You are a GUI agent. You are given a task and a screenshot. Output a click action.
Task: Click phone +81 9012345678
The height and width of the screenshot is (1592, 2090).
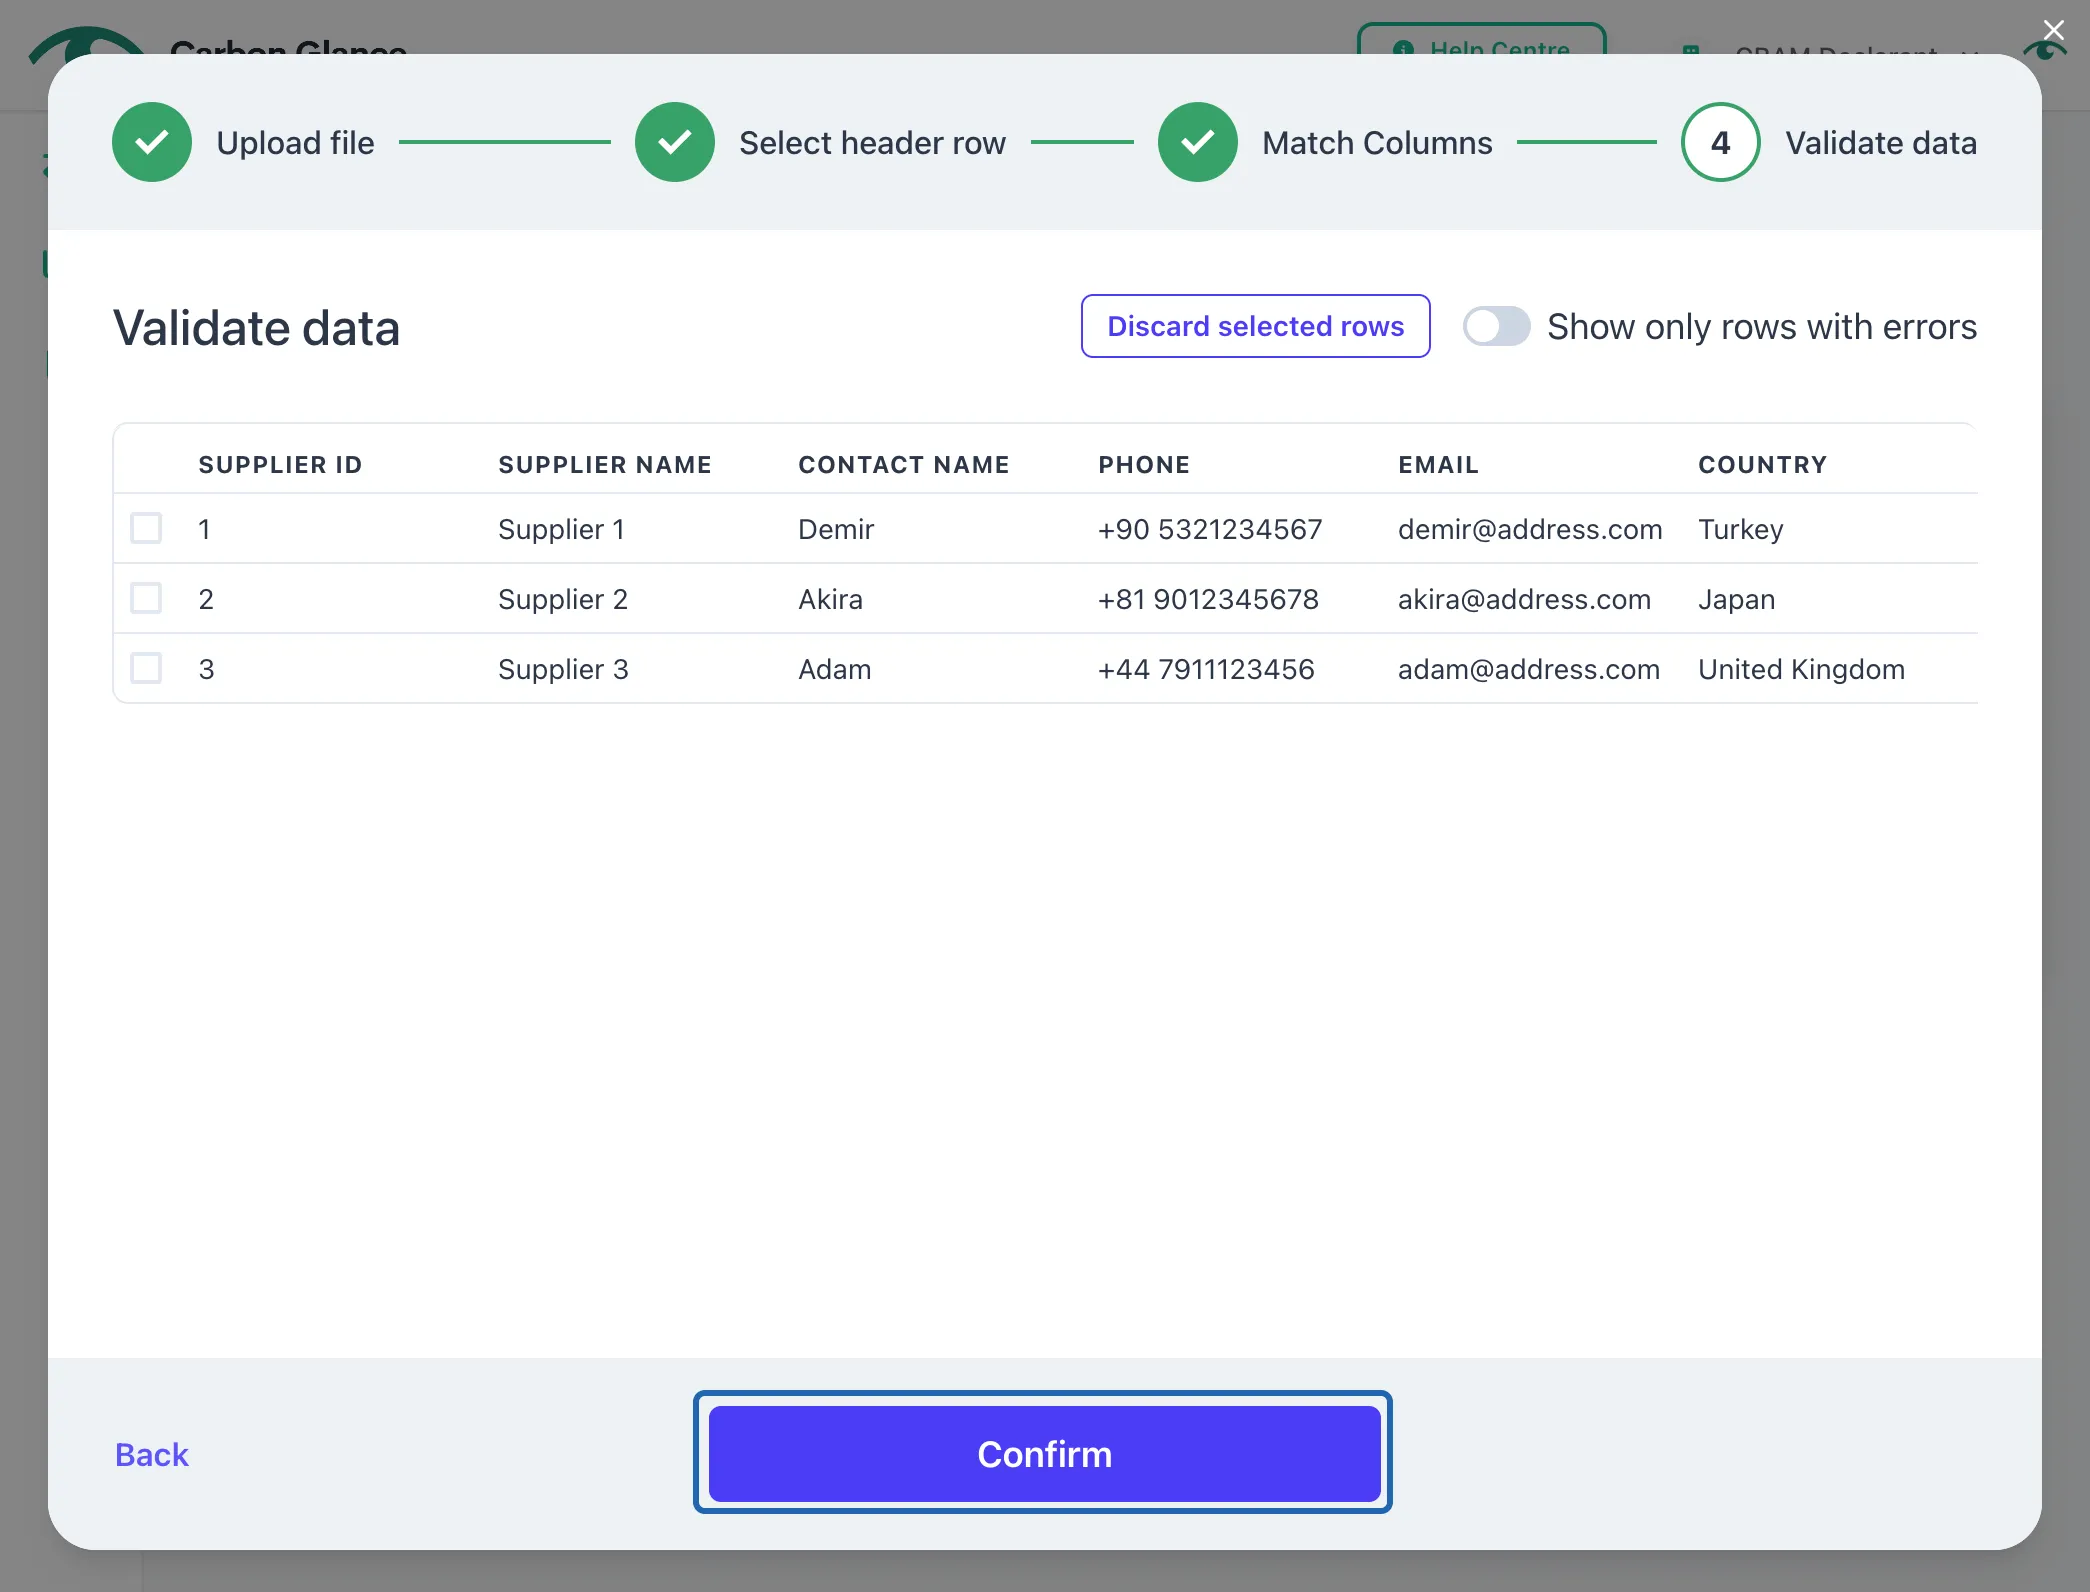click(x=1208, y=599)
